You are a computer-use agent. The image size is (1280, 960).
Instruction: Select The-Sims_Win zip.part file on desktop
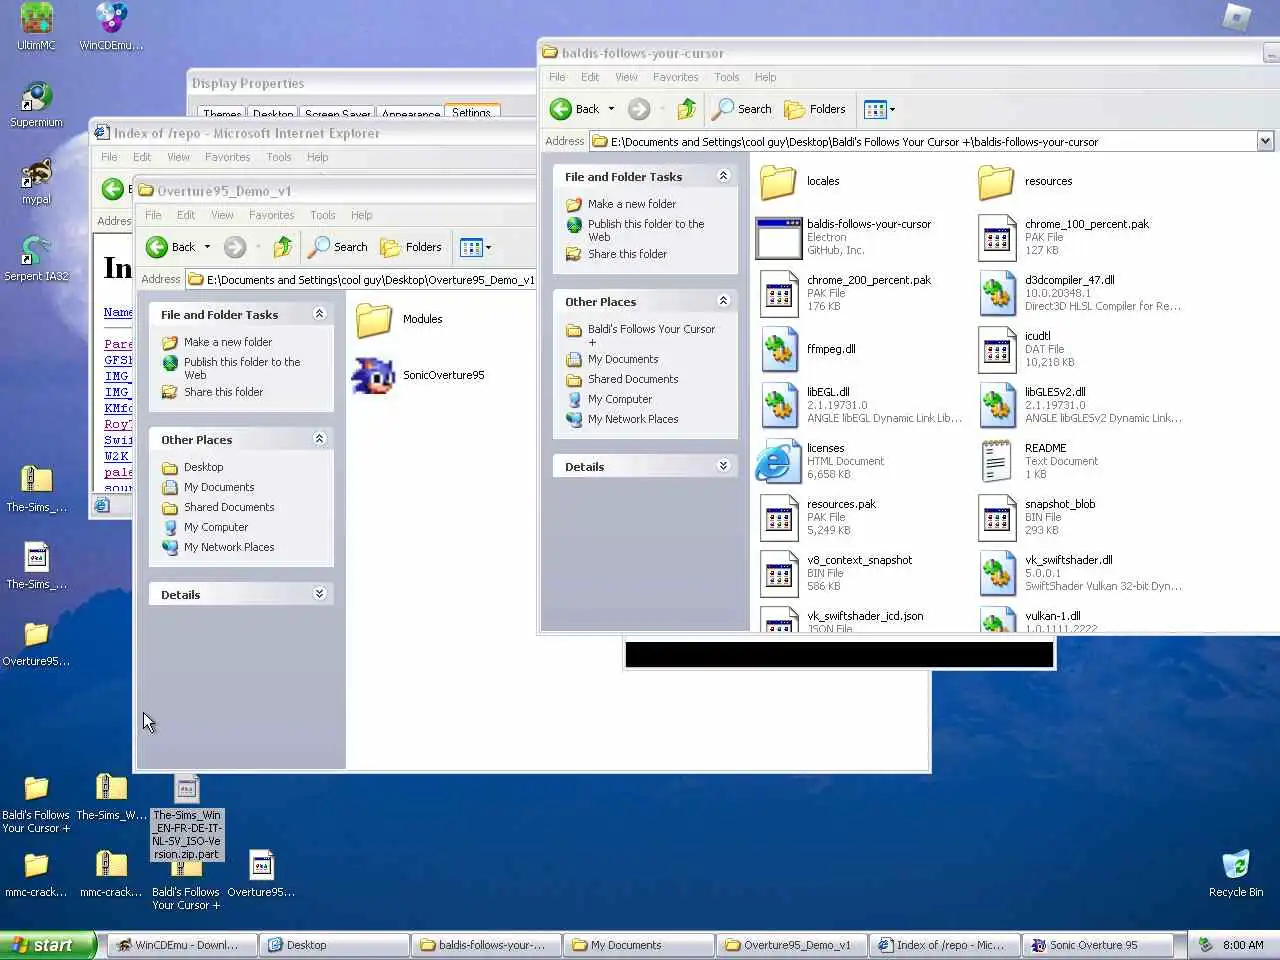click(187, 817)
